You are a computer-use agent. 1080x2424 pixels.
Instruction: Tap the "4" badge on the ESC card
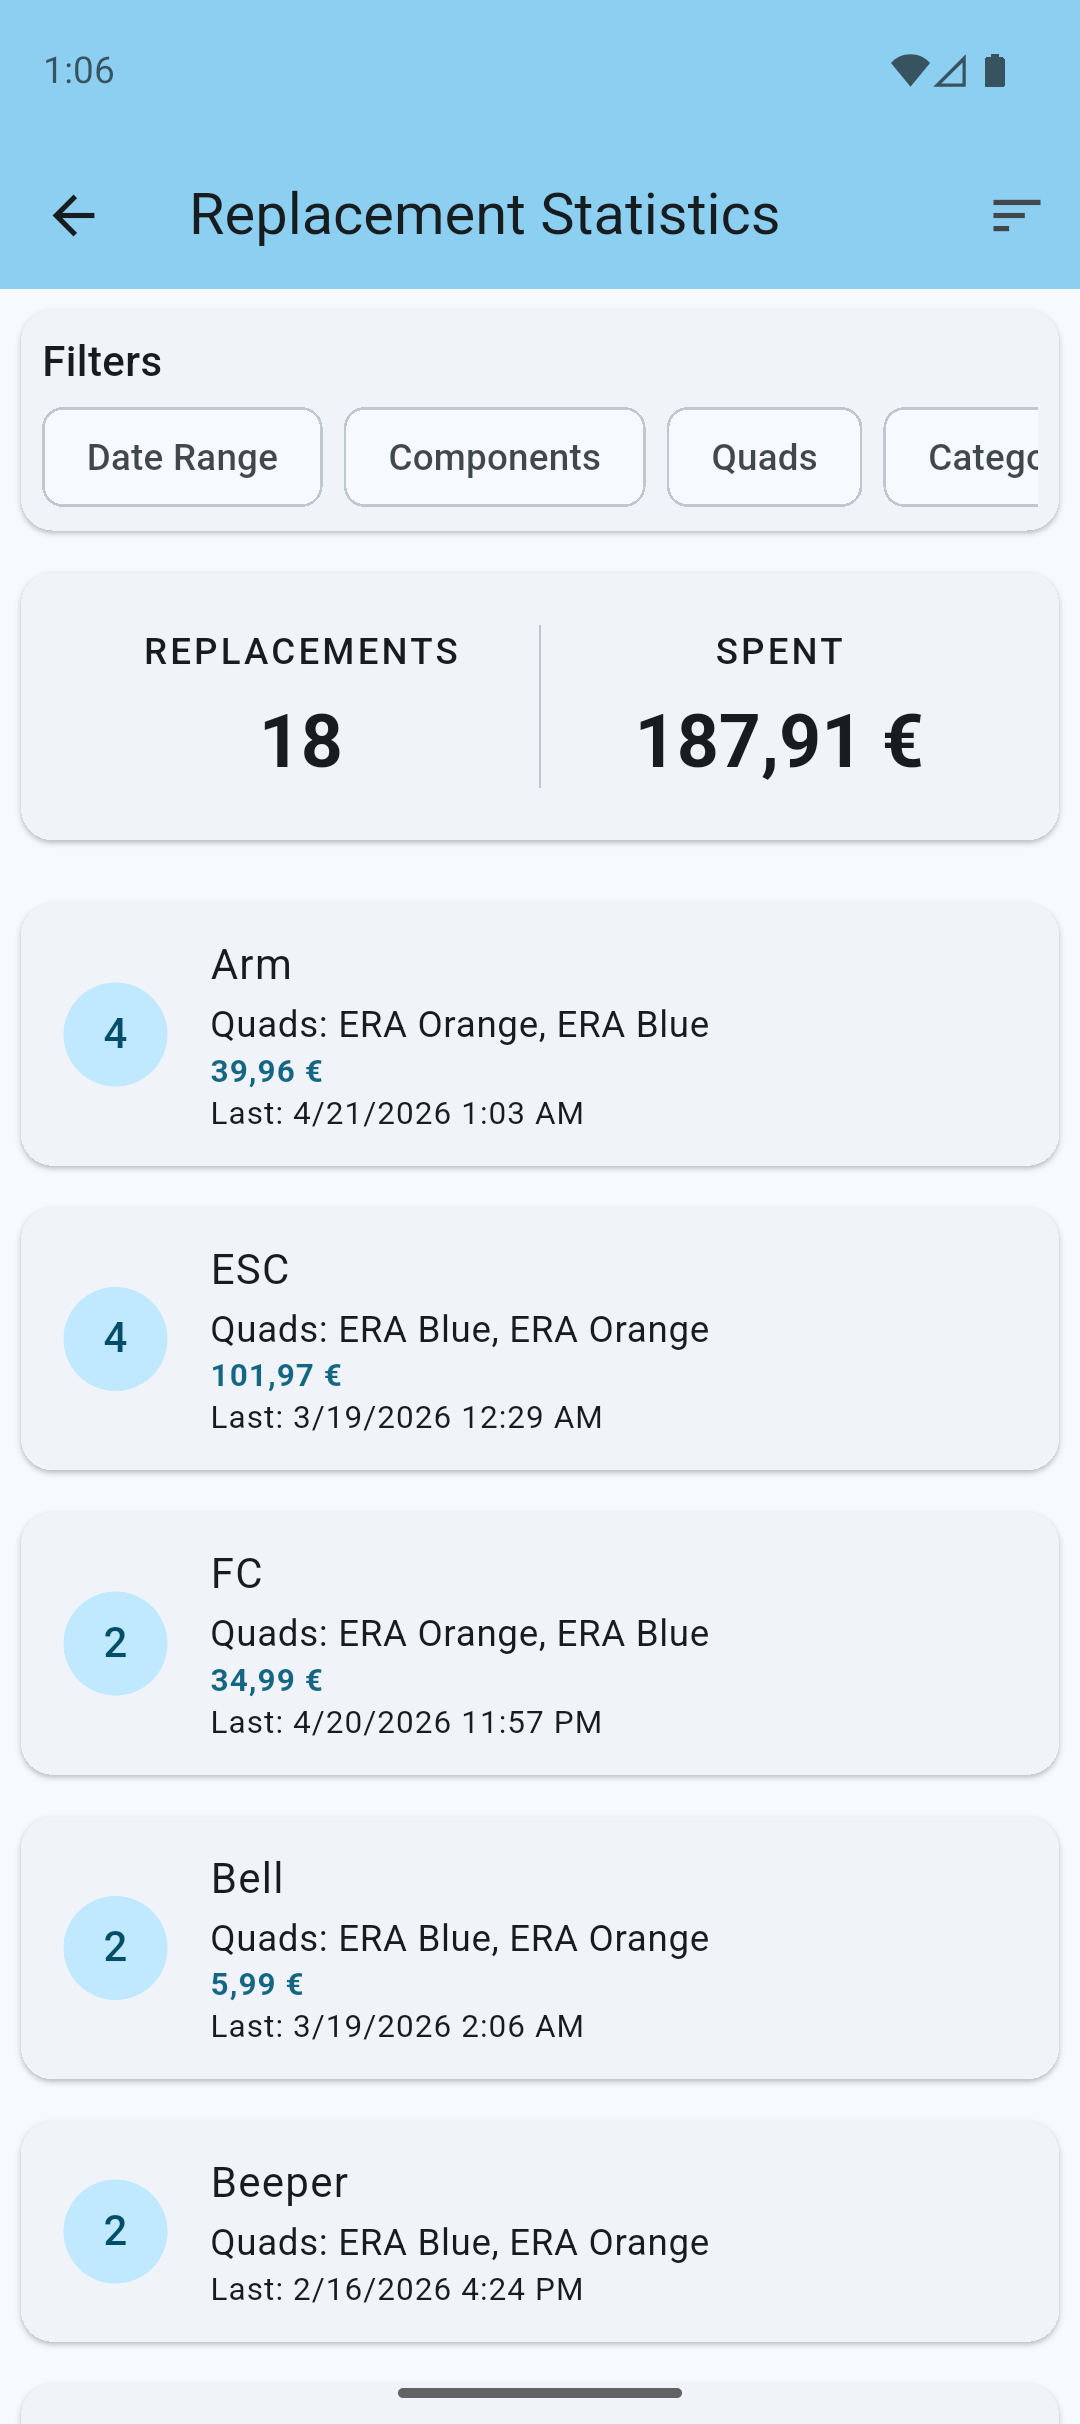pyautogui.click(x=115, y=1338)
